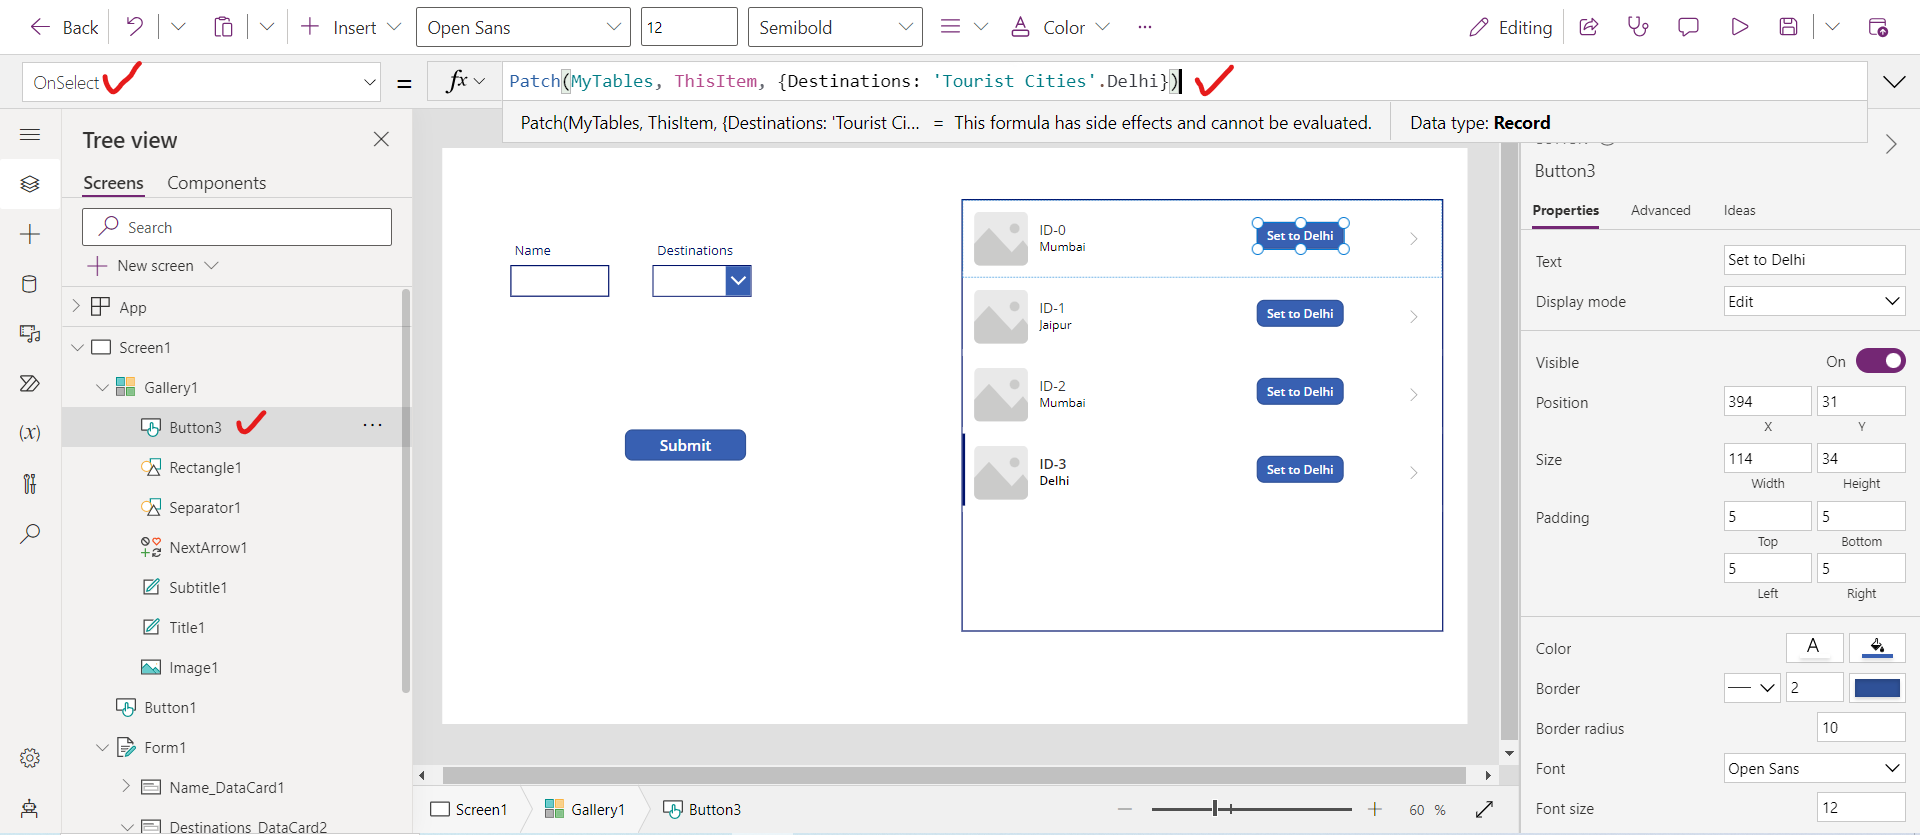Open Comments icon in top bar
Image resolution: width=1920 pixels, height=835 pixels.
click(x=1688, y=27)
